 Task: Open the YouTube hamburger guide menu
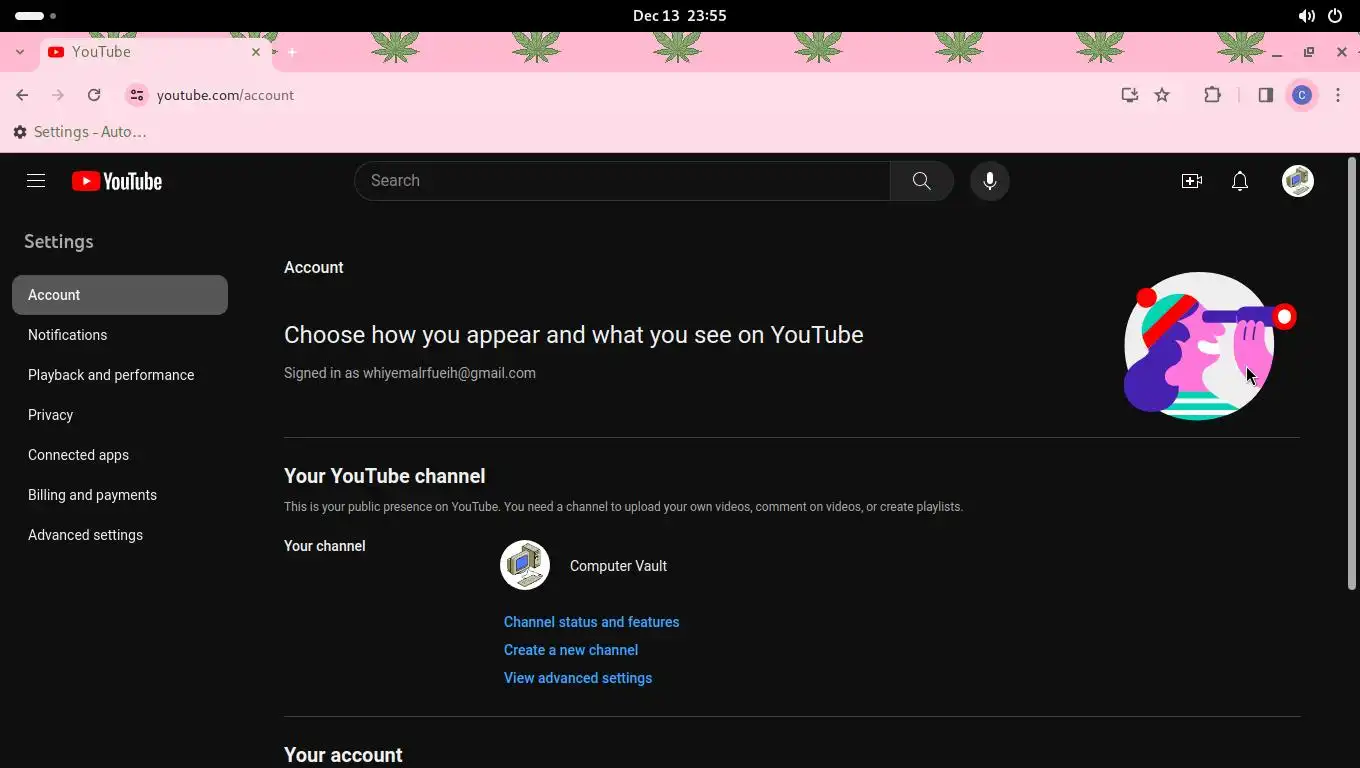point(36,181)
